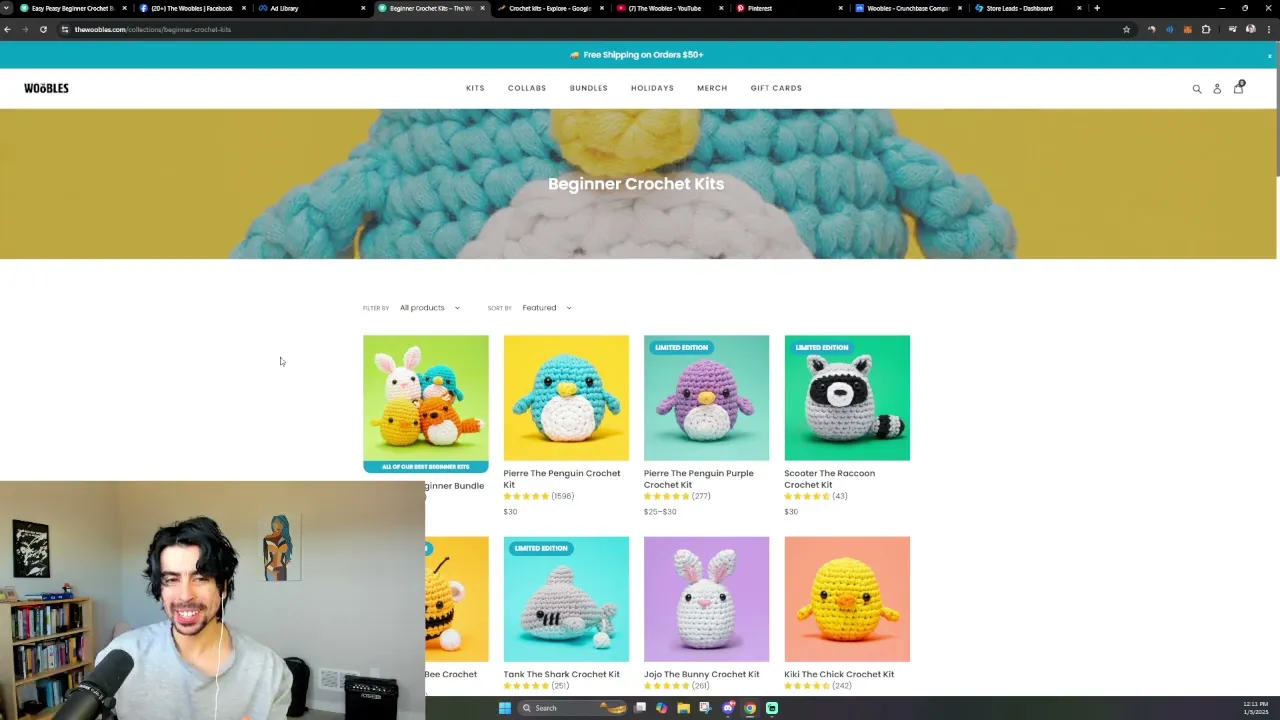
Task: Open the GIFT CARDS menu
Action: (x=776, y=88)
